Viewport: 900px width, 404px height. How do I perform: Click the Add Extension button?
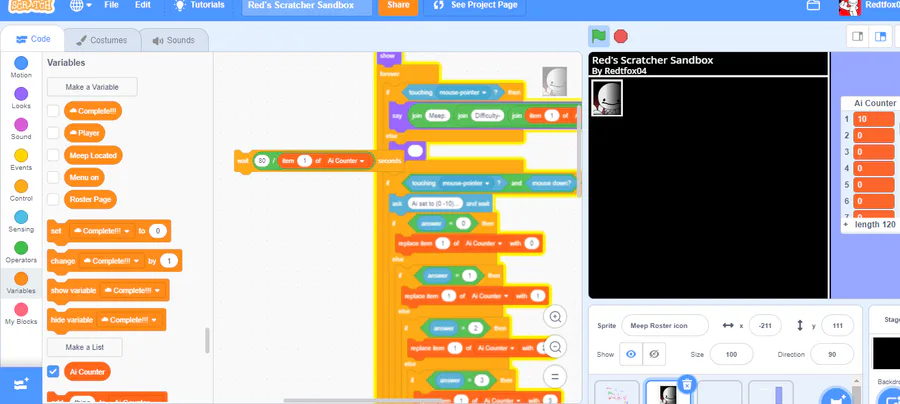click(x=21, y=384)
